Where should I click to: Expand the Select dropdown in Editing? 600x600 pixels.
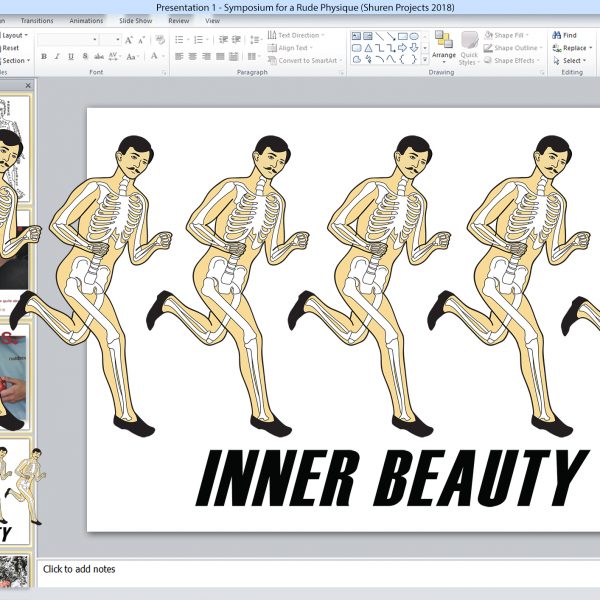[572, 61]
